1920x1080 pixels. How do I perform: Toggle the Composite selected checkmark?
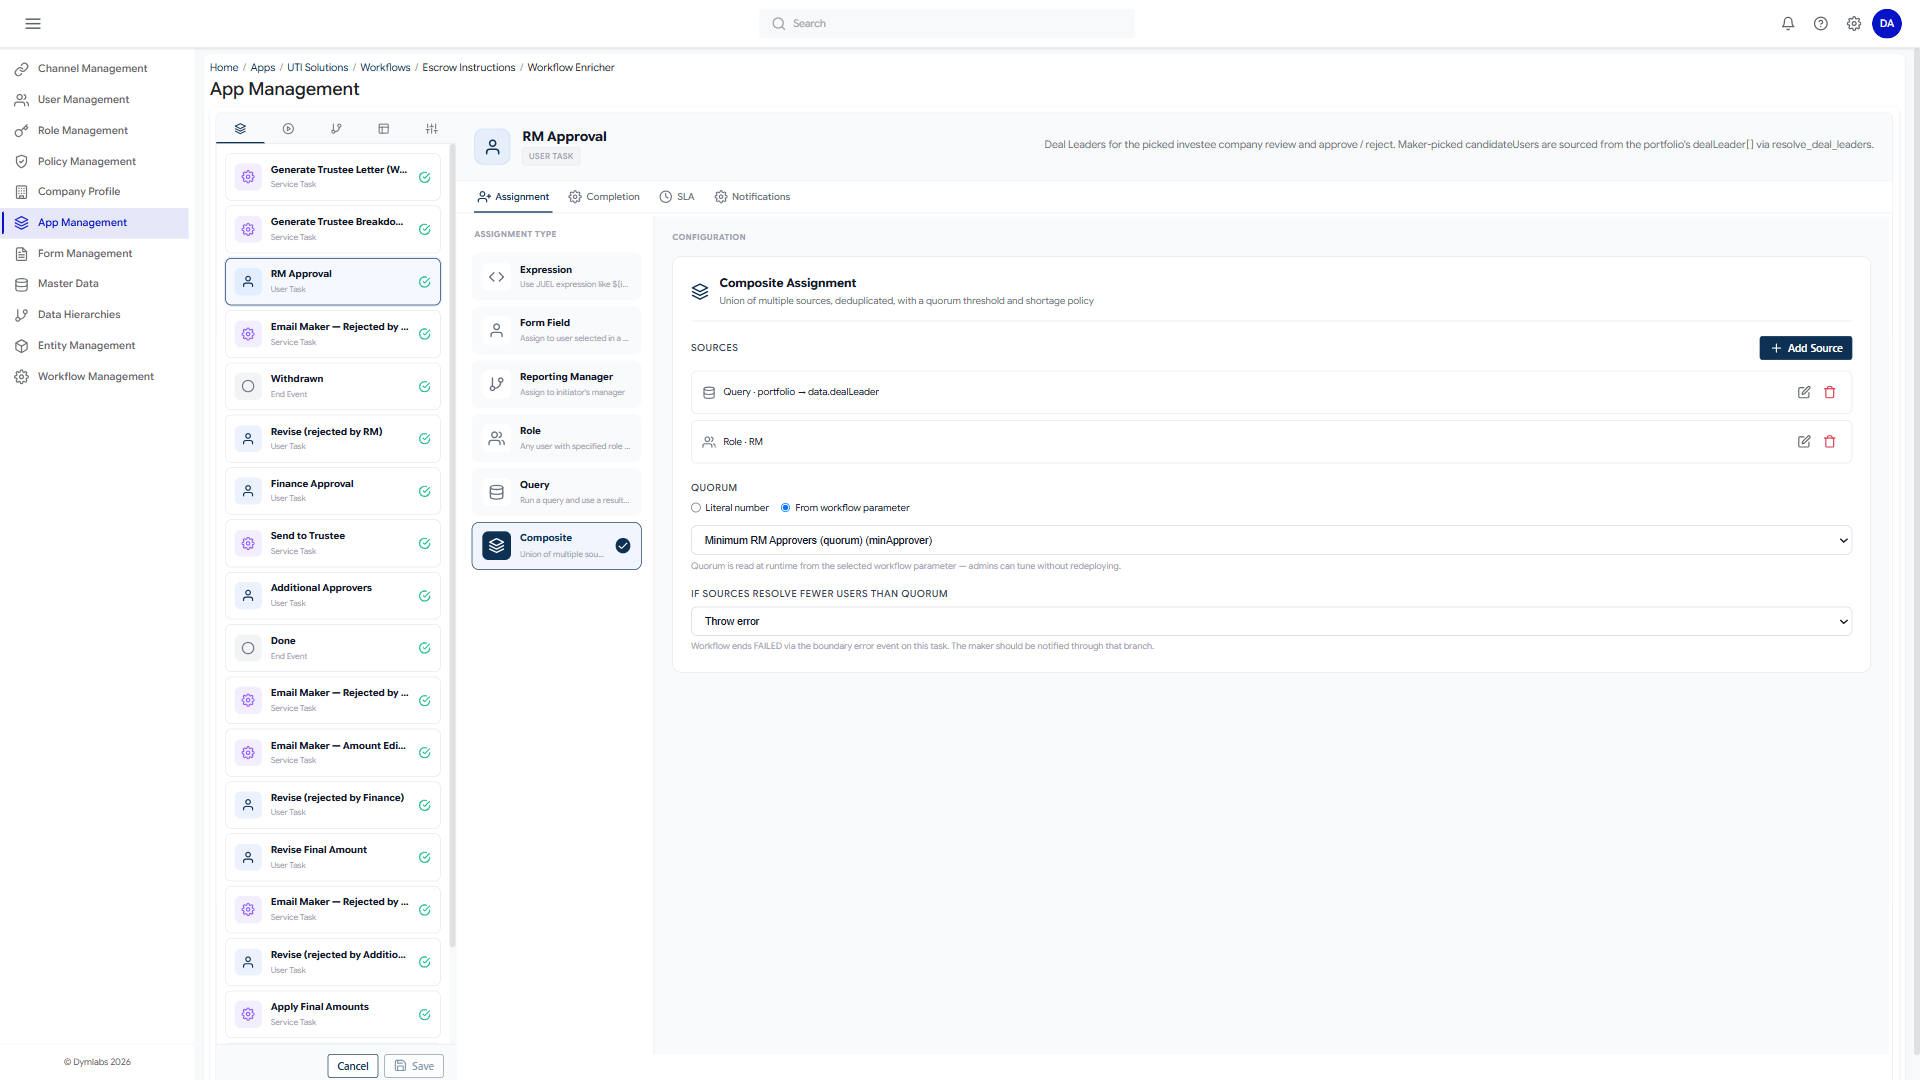623,545
